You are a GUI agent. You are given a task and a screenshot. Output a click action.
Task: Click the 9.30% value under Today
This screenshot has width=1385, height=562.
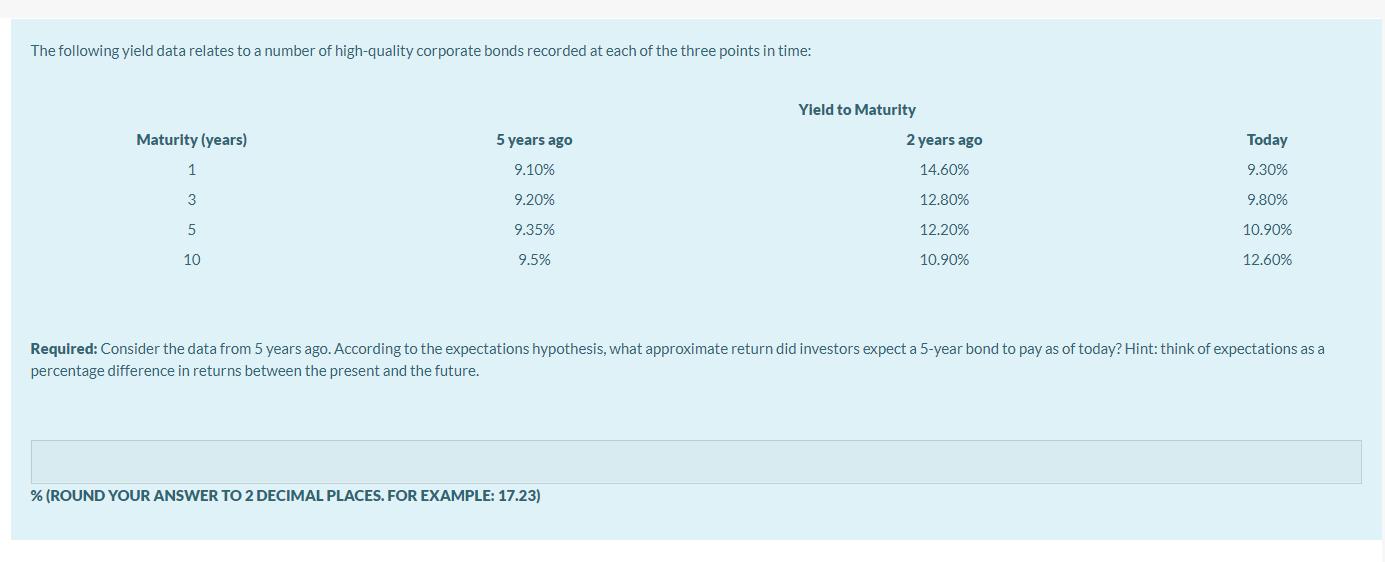[x=1267, y=170]
